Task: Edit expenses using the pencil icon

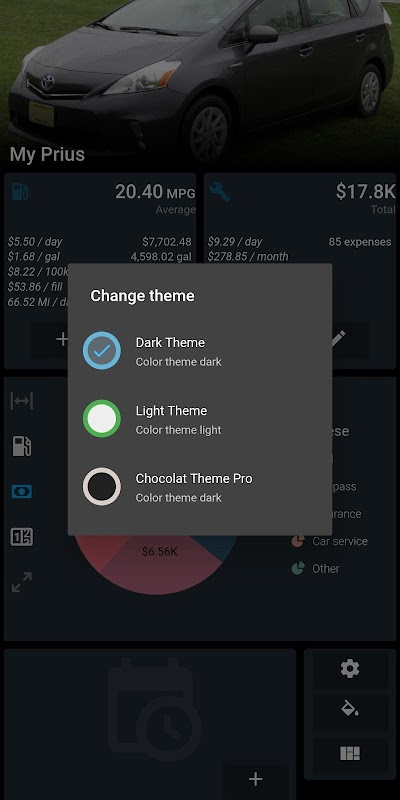Action: coord(338,339)
